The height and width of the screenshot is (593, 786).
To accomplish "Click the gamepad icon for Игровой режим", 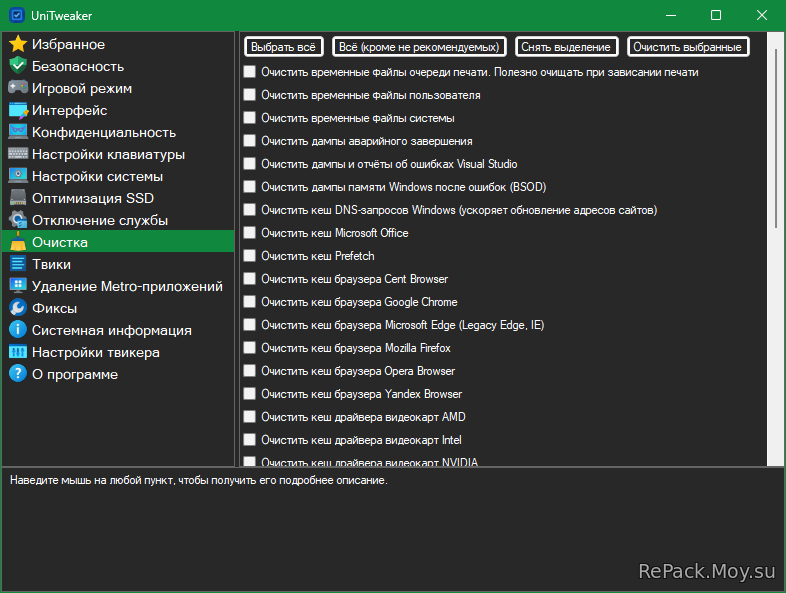I will [17, 88].
